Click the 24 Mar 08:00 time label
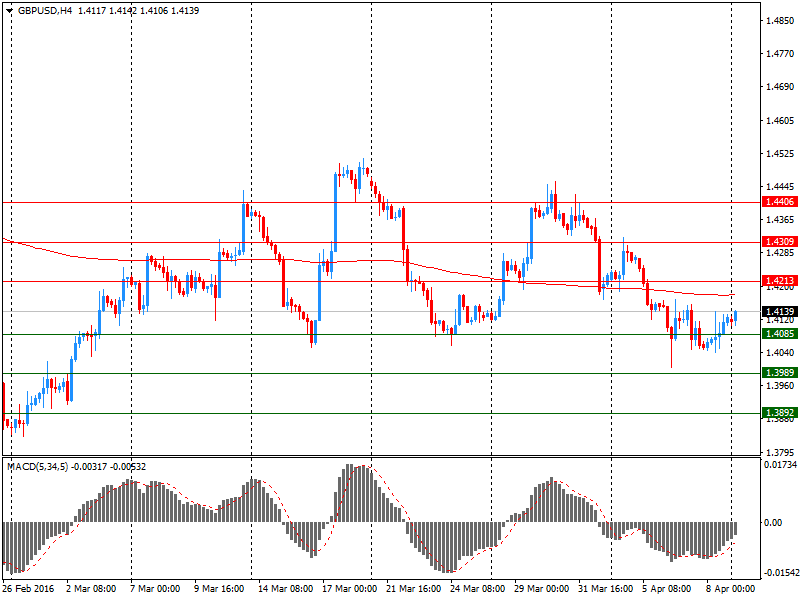 [478, 589]
